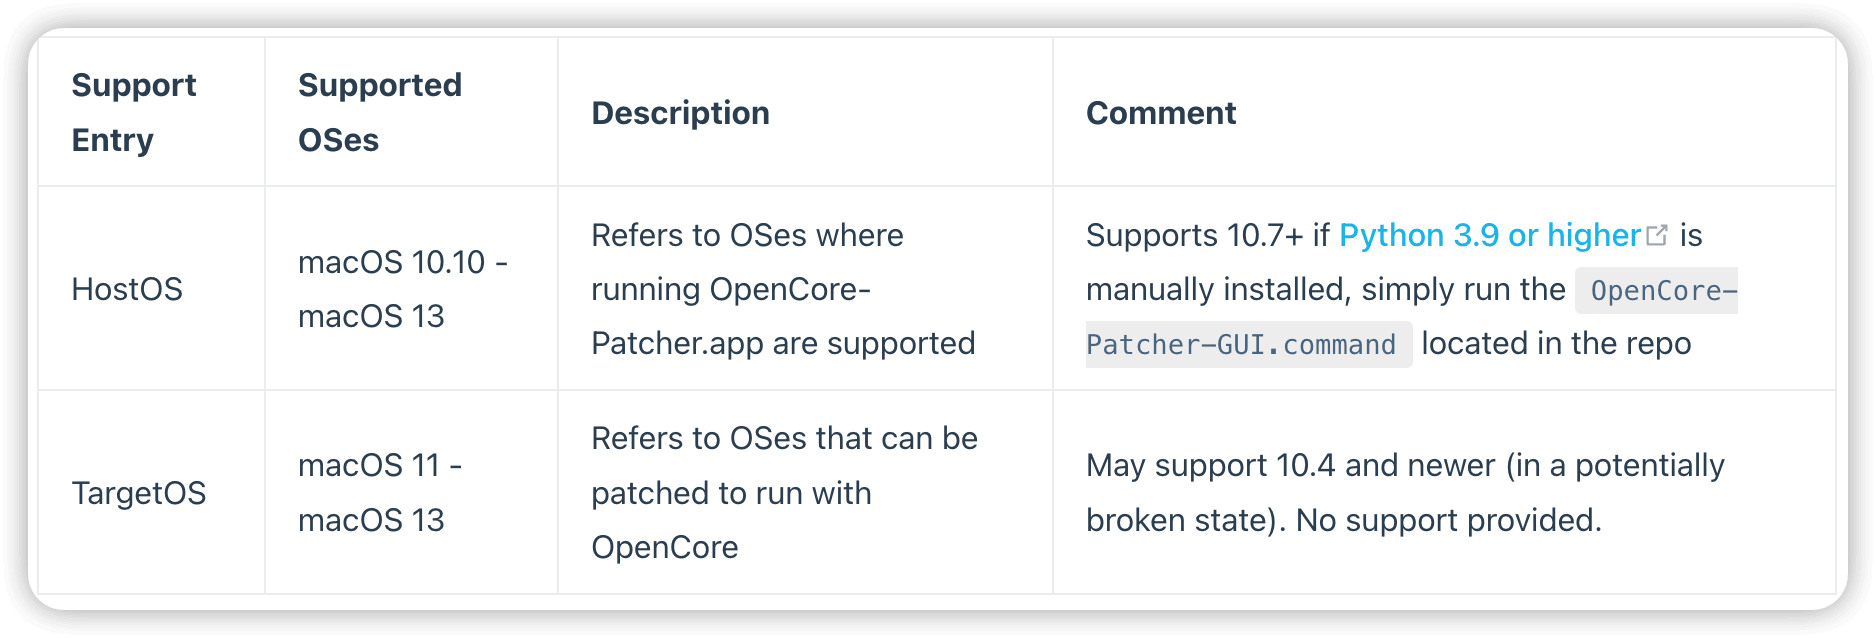Select the TargetOS entry cell
The width and height of the screenshot is (1876, 638).
139,493
